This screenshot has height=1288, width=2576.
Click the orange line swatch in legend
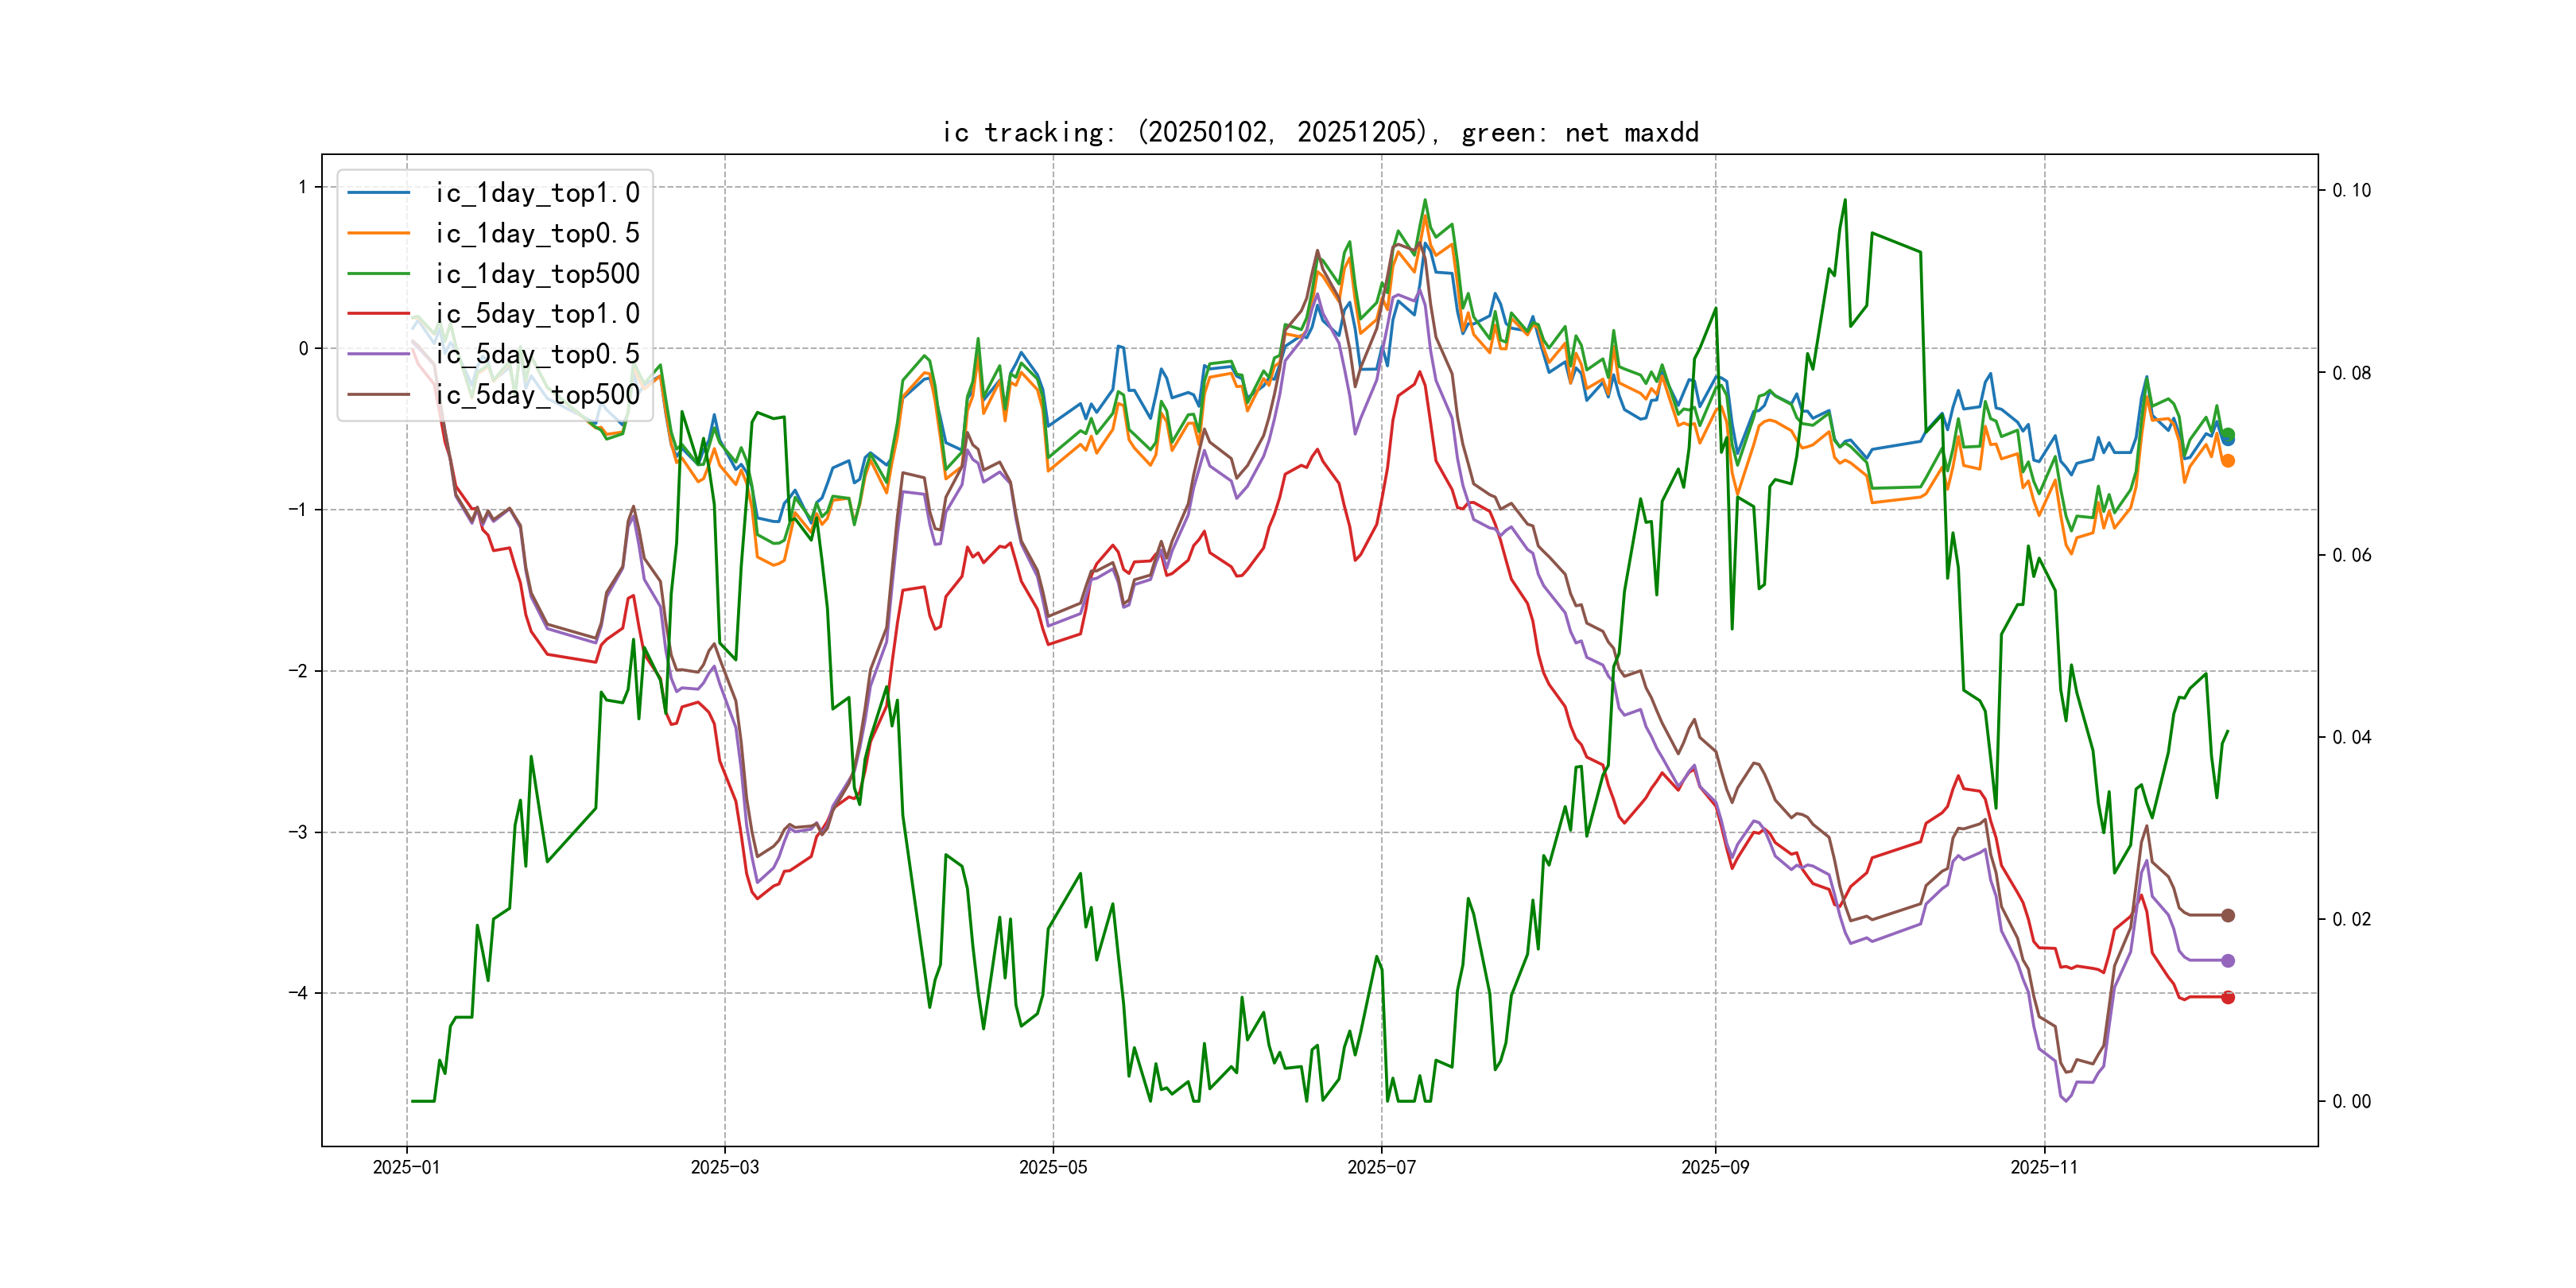click(x=378, y=233)
